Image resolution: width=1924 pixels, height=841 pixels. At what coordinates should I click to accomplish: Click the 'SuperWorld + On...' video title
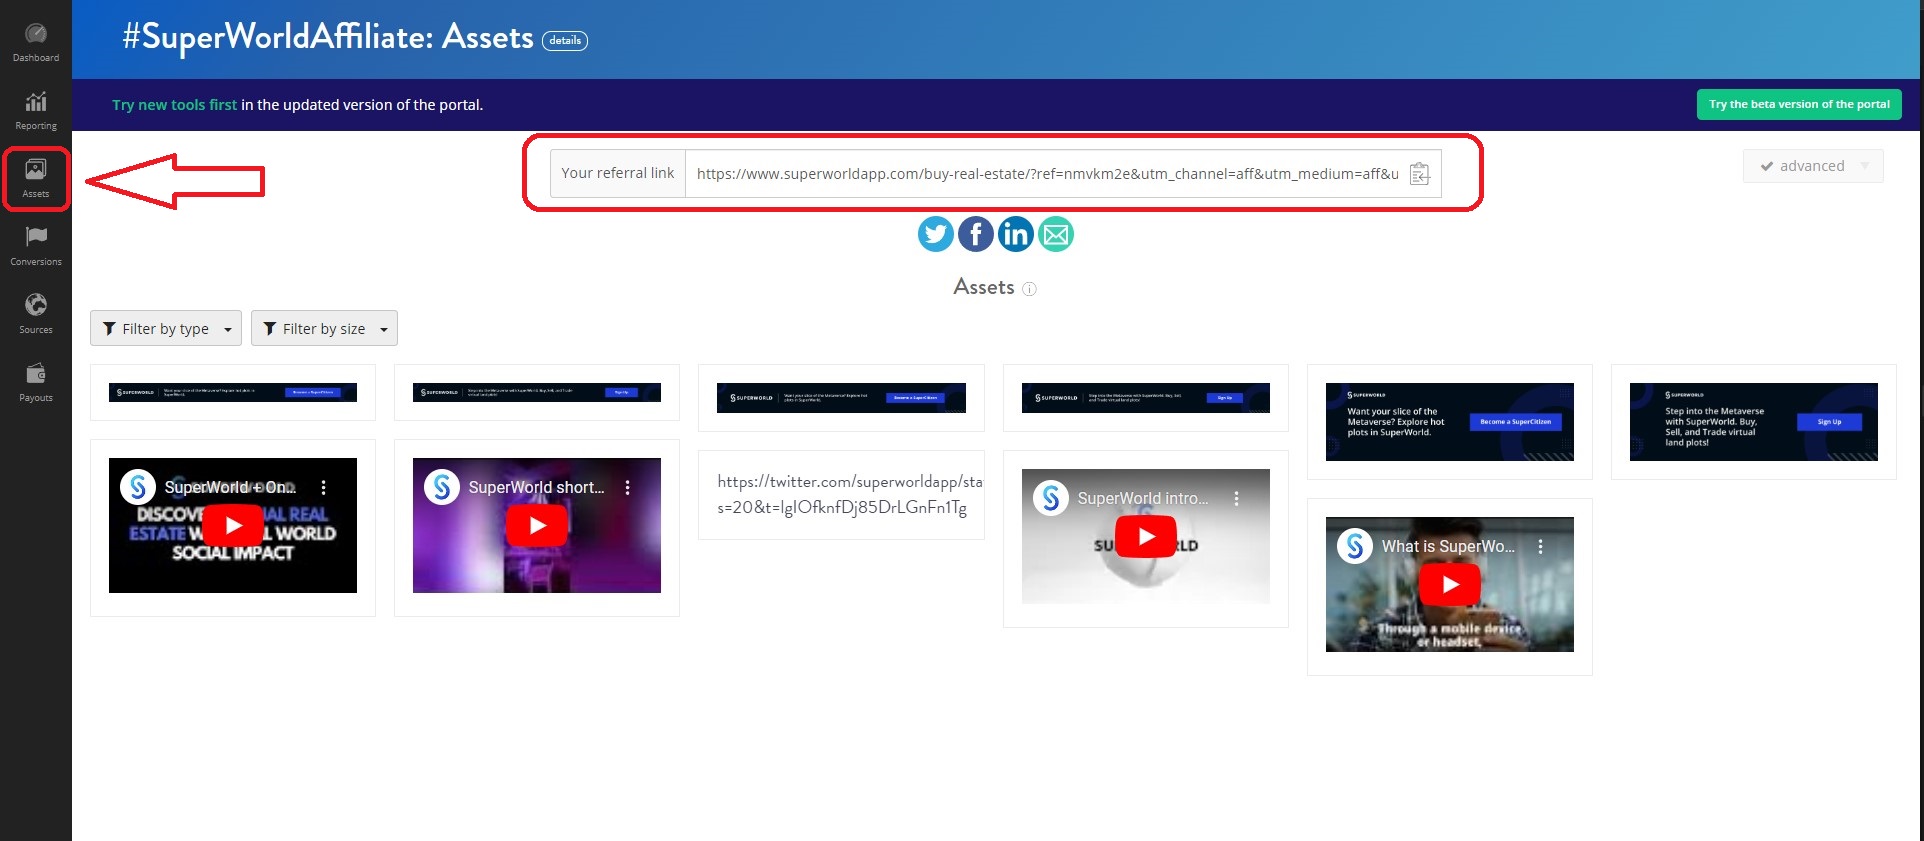[230, 487]
